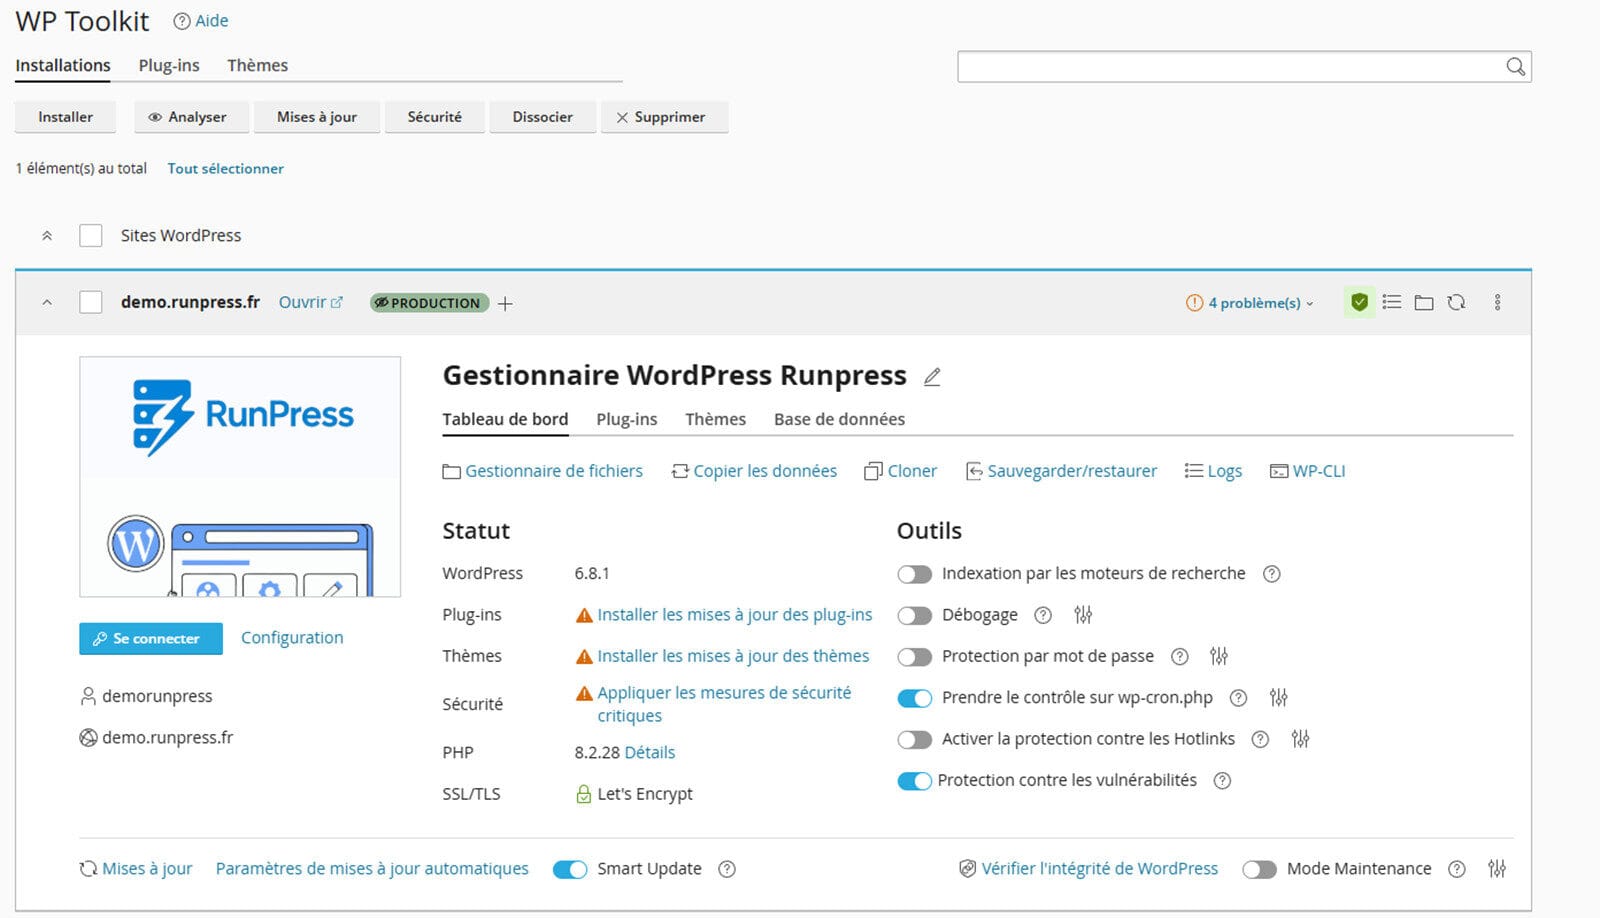This screenshot has height=918, width=1600.
Task: Open Débogage settings sliders icon
Action: point(1083,615)
